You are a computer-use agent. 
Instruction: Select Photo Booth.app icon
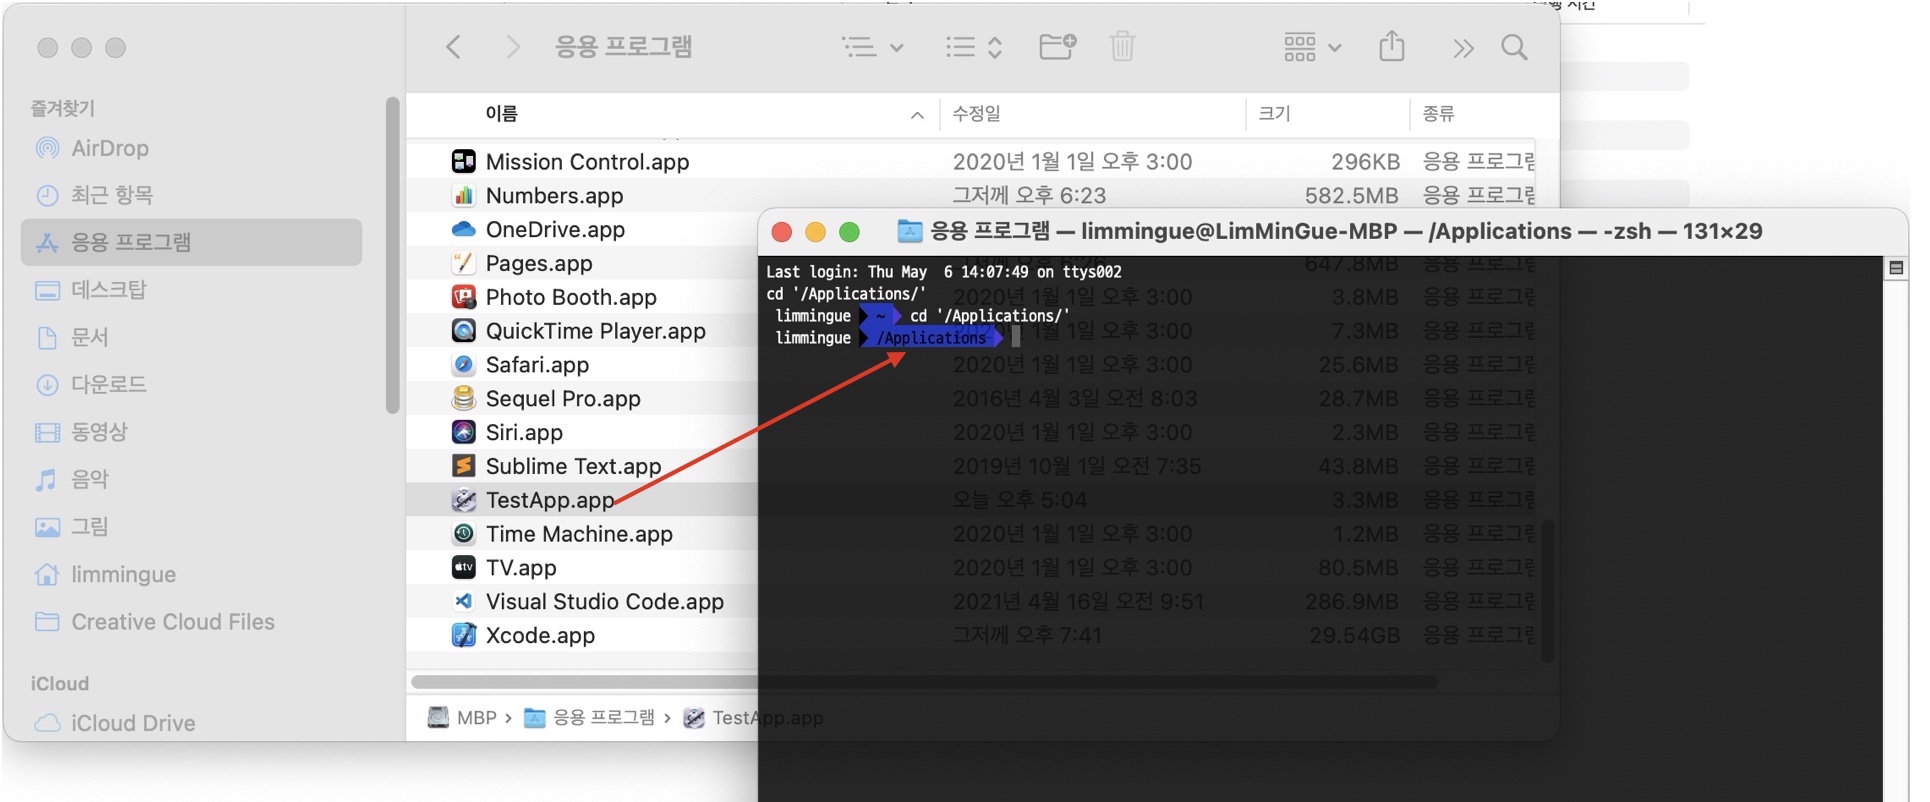tap(463, 297)
